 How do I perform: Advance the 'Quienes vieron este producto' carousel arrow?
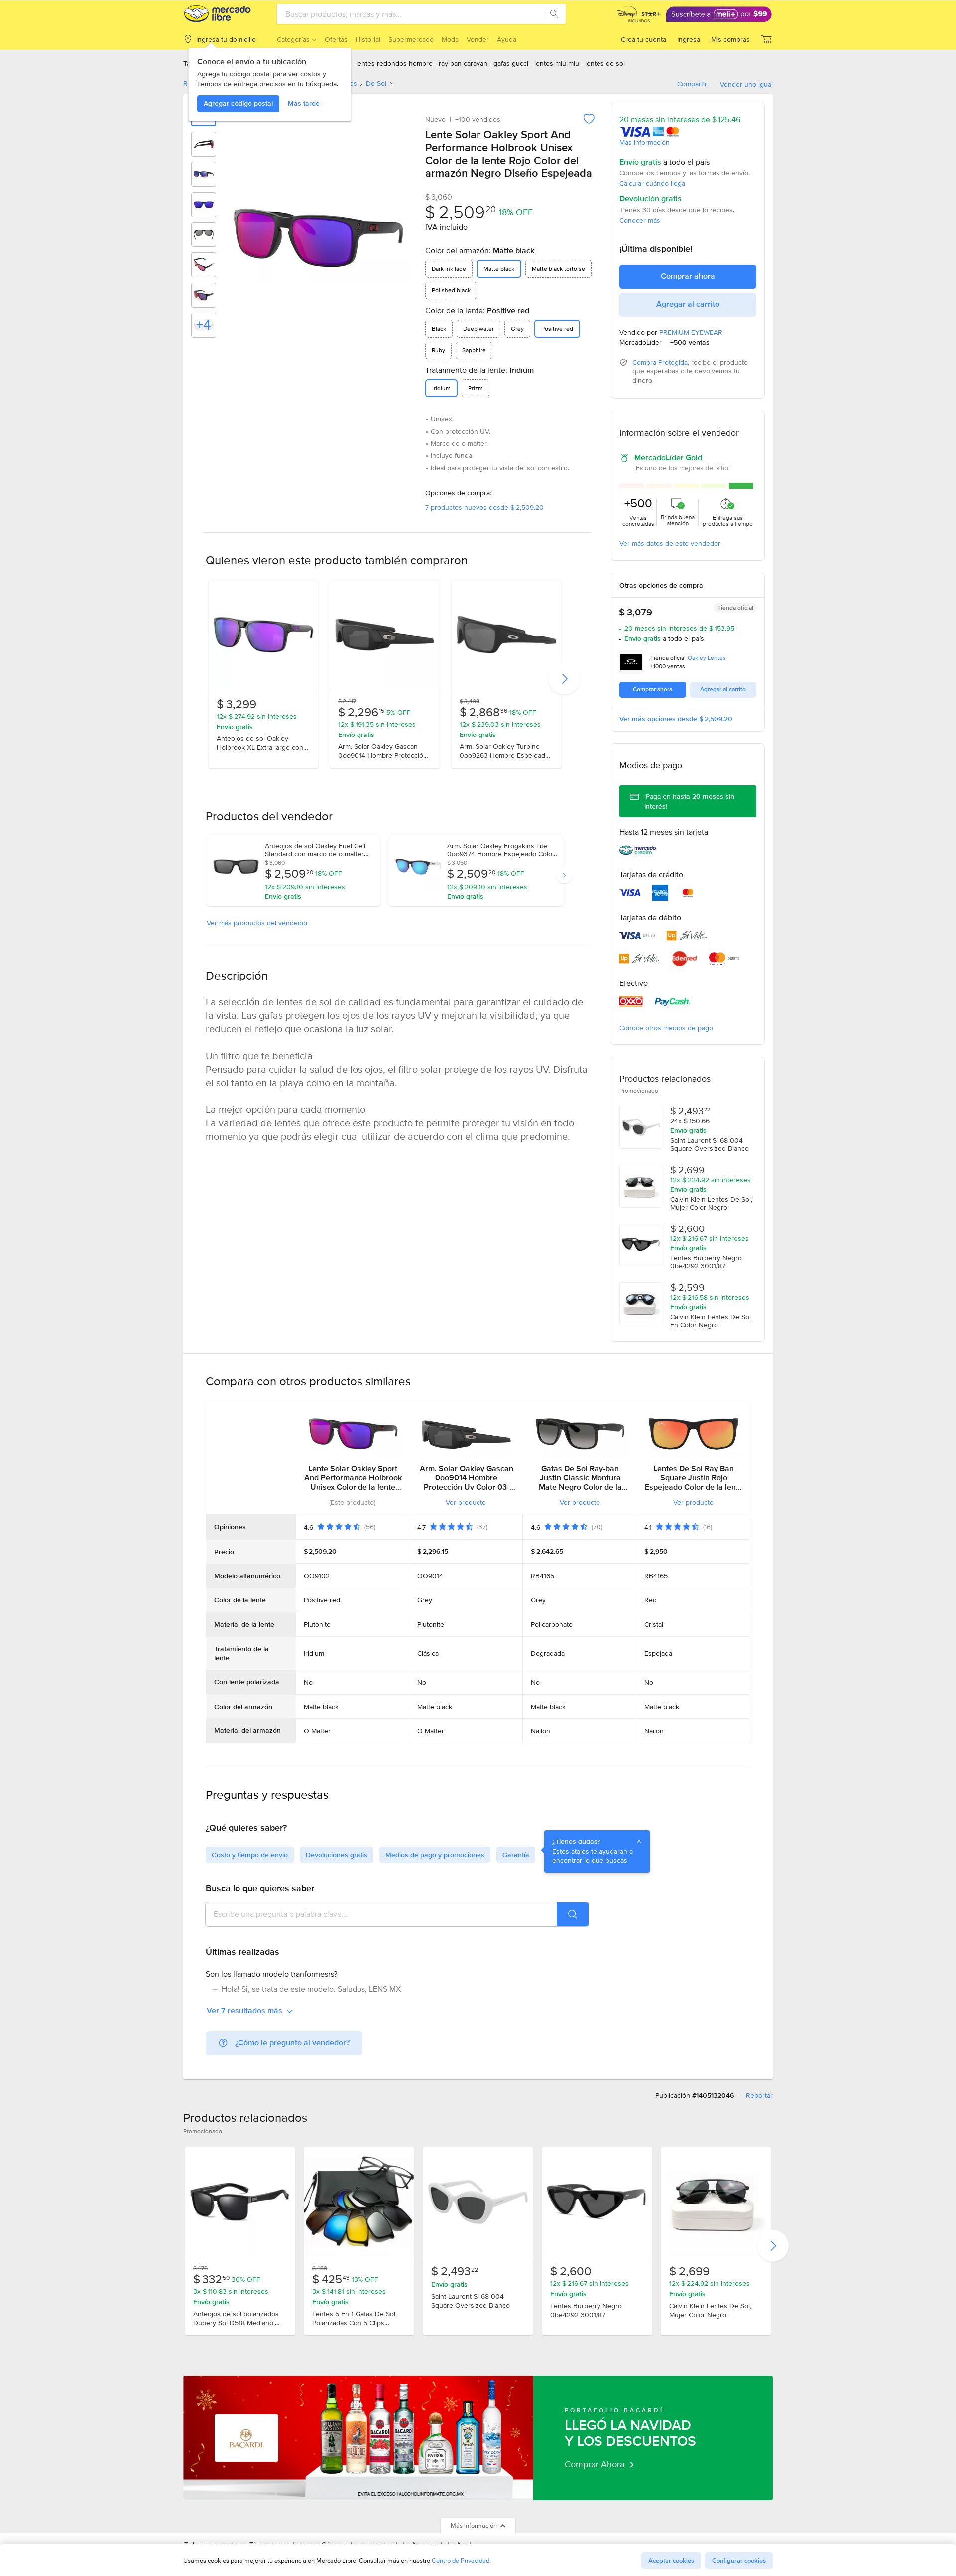pyautogui.click(x=564, y=679)
